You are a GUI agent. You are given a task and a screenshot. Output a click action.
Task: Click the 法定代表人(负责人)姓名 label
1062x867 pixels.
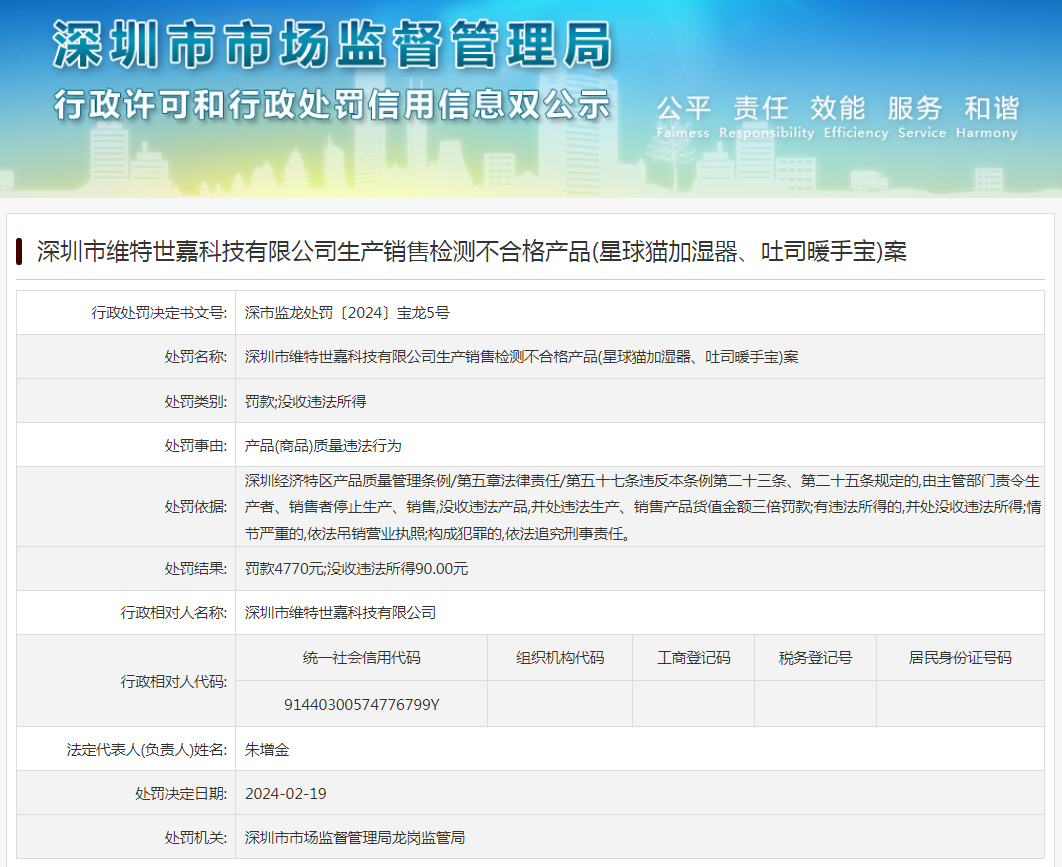(x=146, y=750)
